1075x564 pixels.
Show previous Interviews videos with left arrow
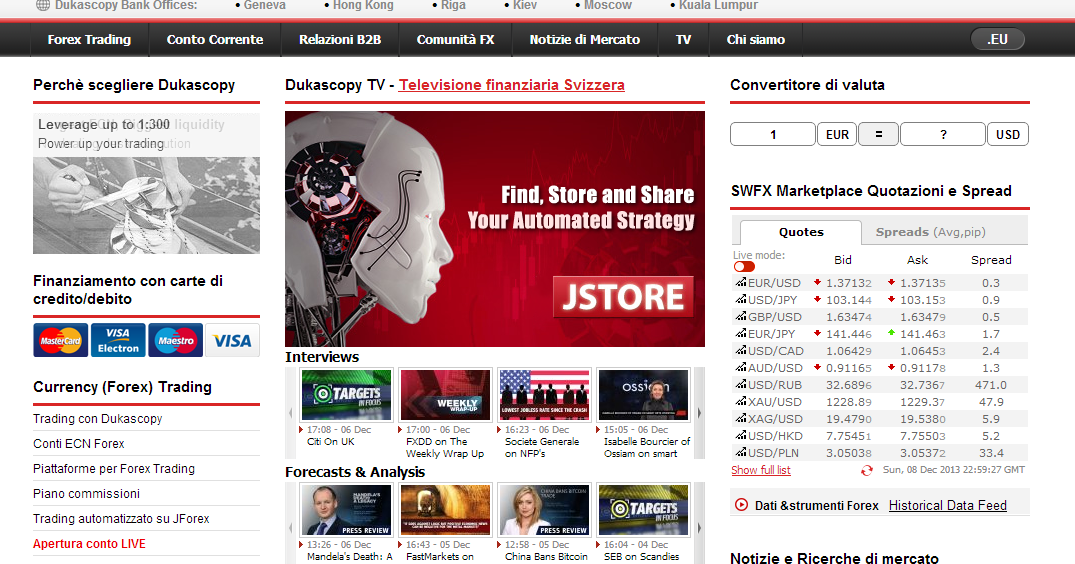click(291, 413)
